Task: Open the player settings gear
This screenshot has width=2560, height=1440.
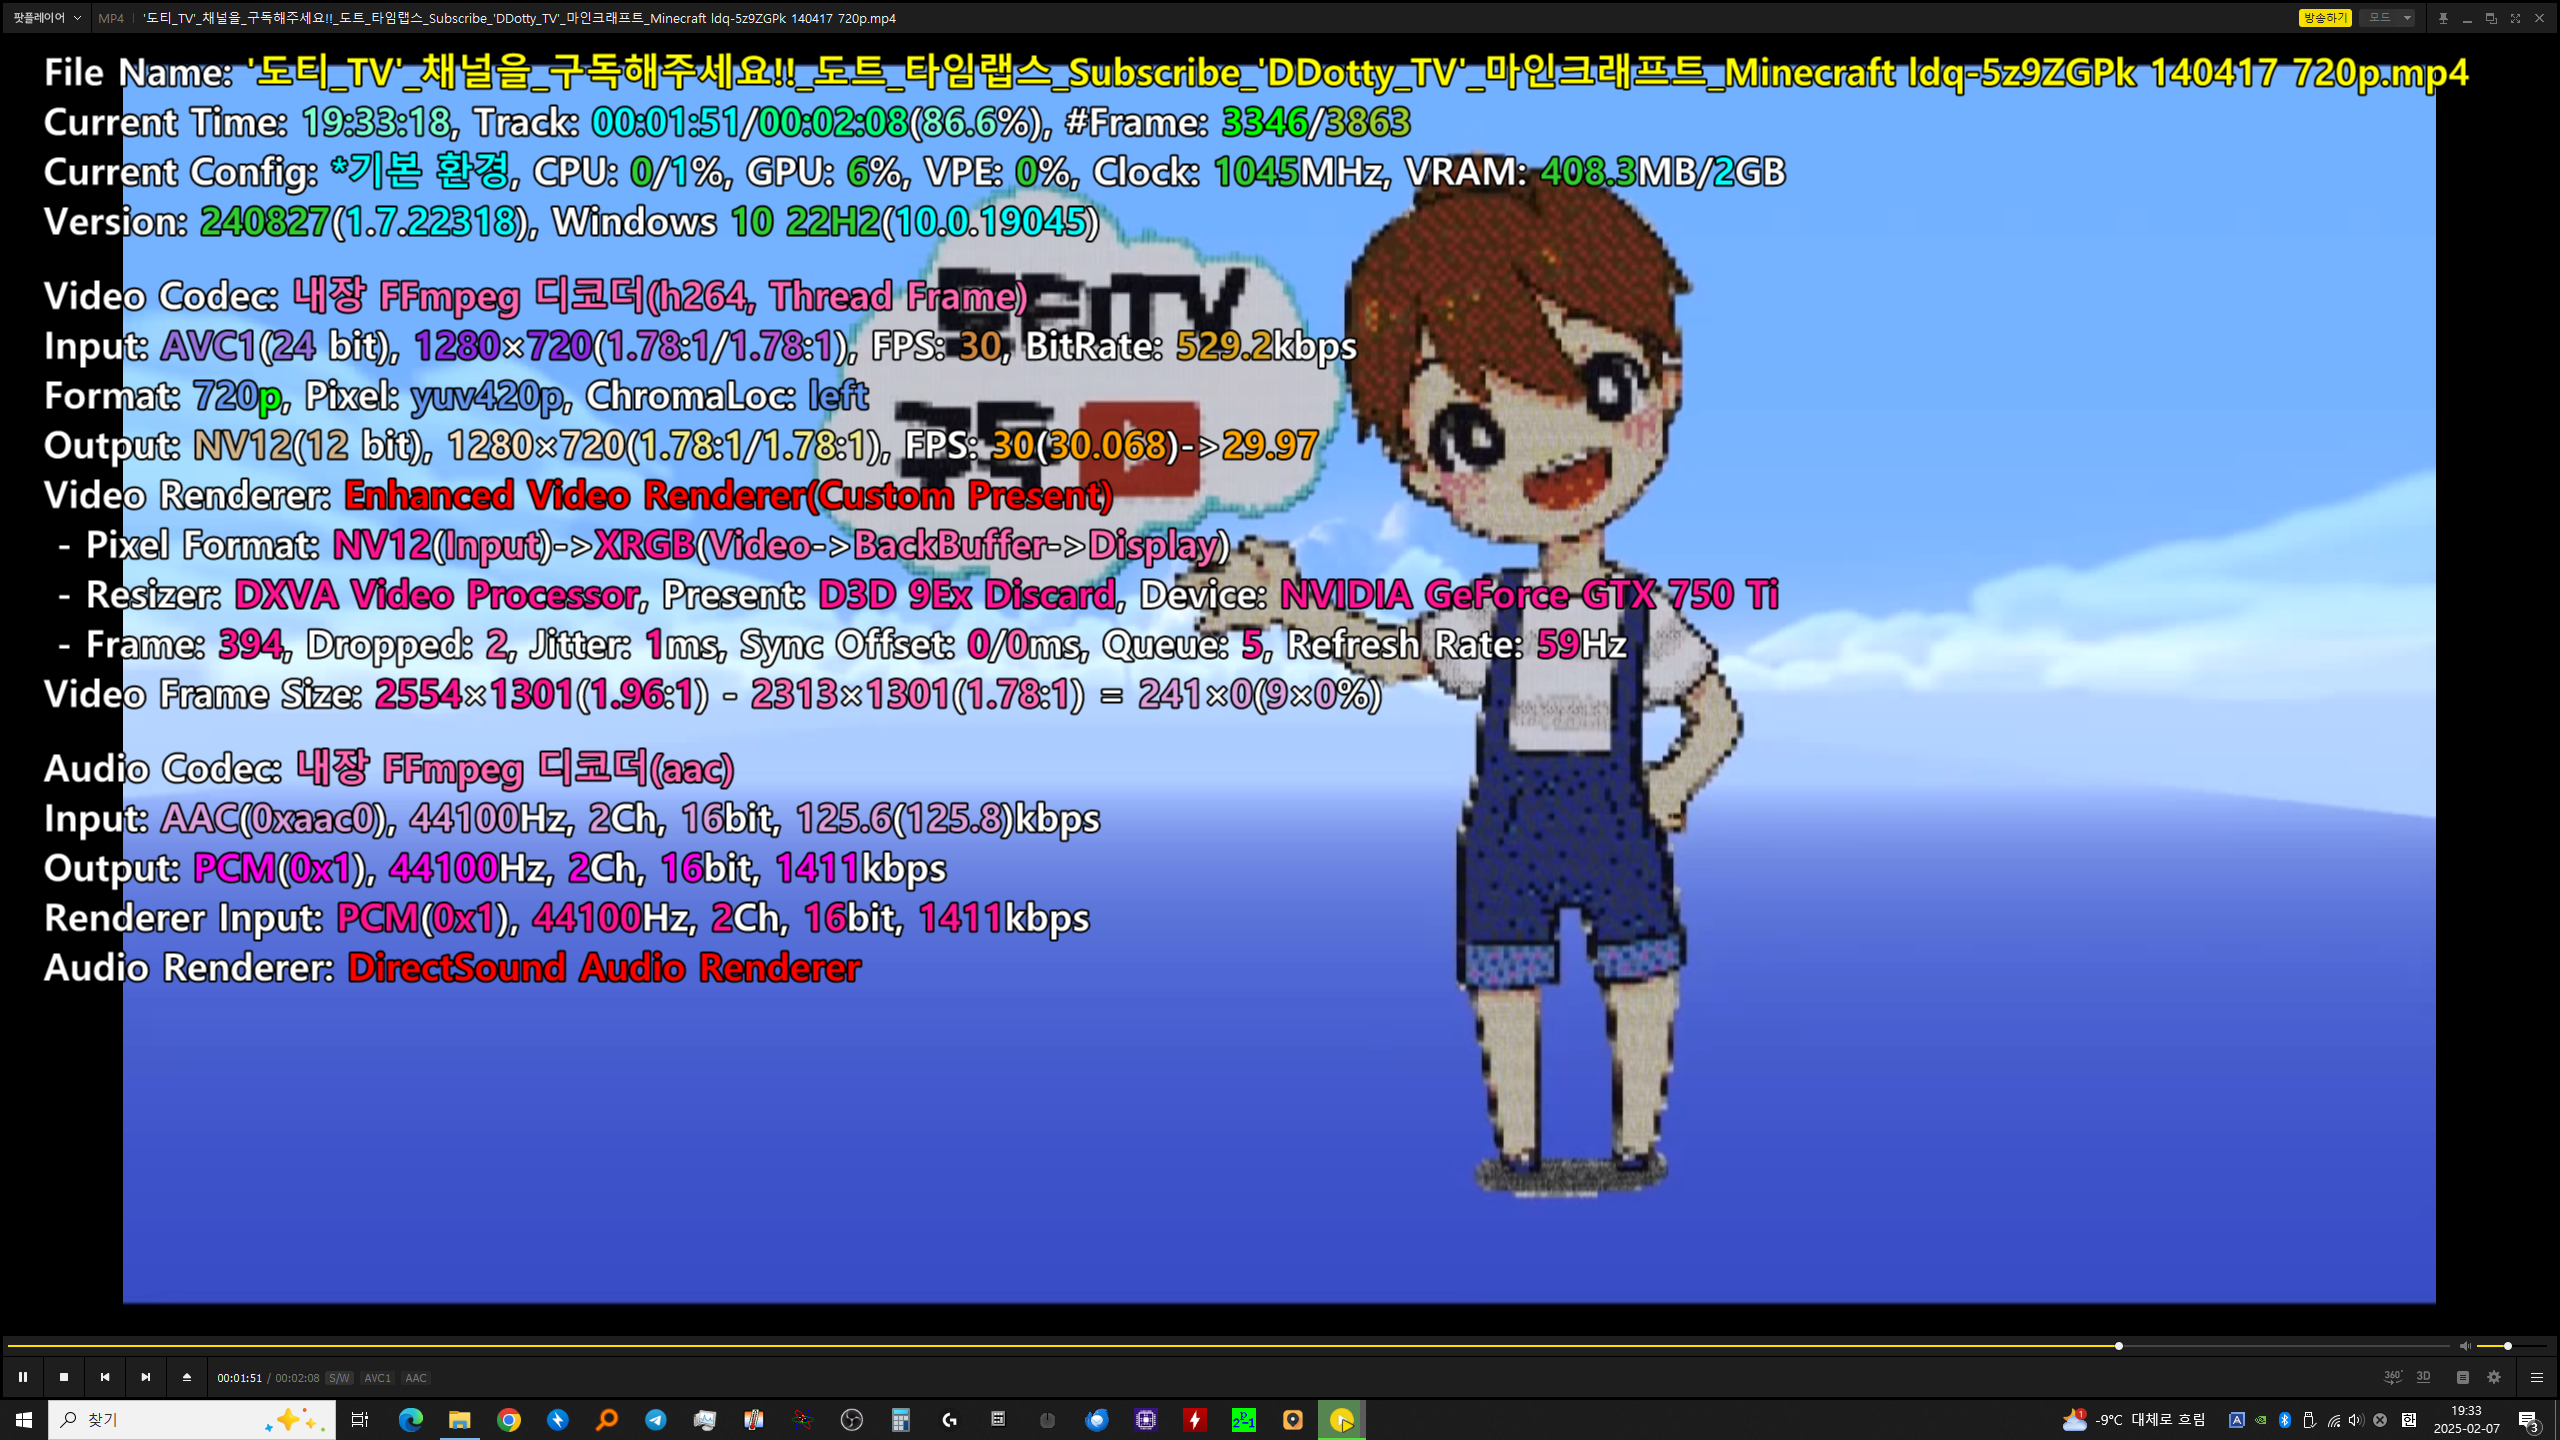Action: click(2494, 1377)
